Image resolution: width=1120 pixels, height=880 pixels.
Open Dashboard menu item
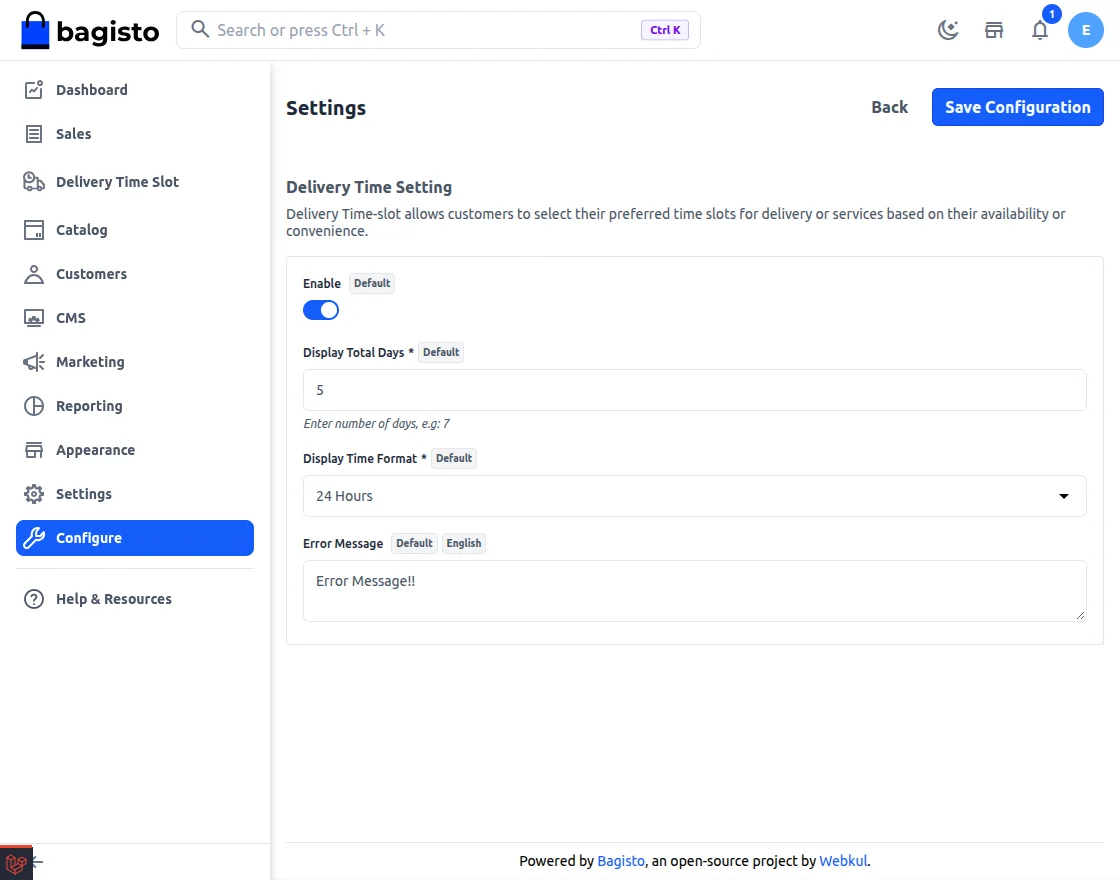[135, 89]
